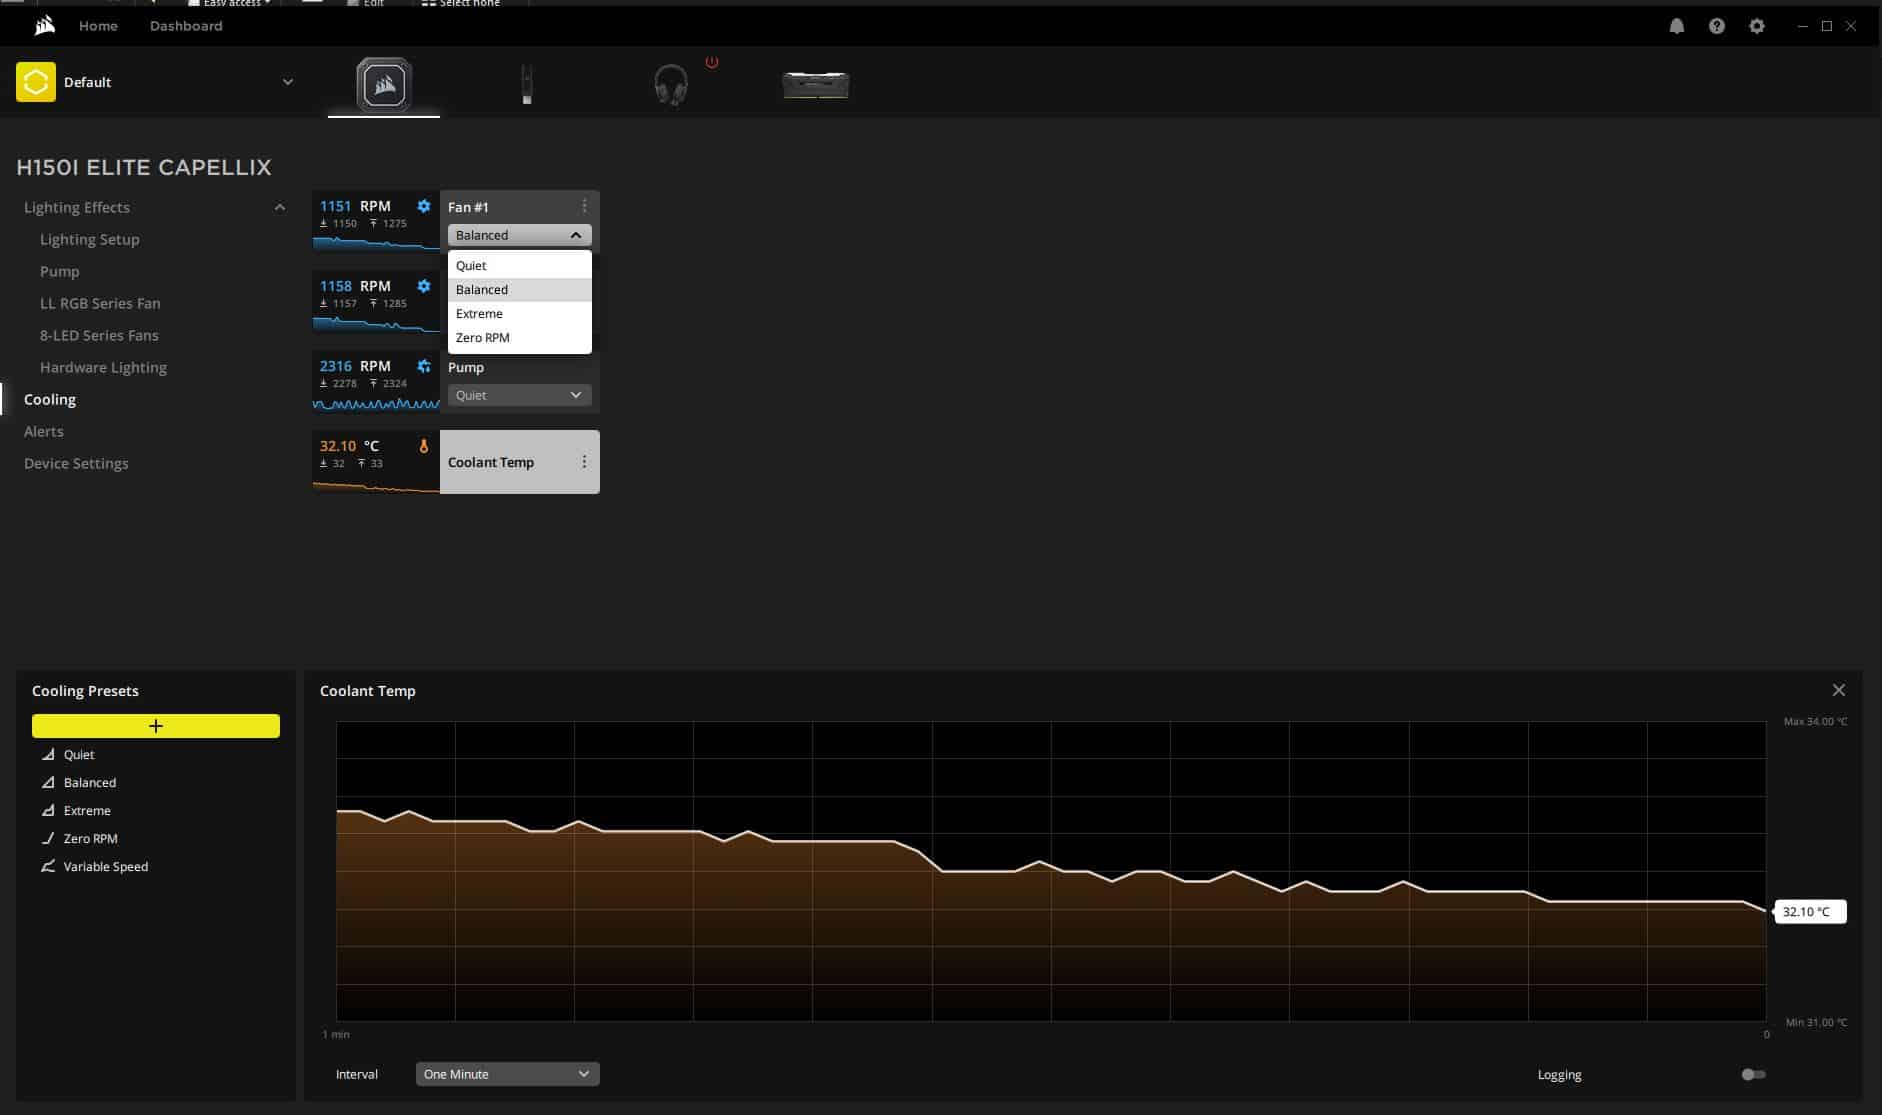The height and width of the screenshot is (1115, 1882).
Task: Select the headset device icon
Action: (671, 85)
